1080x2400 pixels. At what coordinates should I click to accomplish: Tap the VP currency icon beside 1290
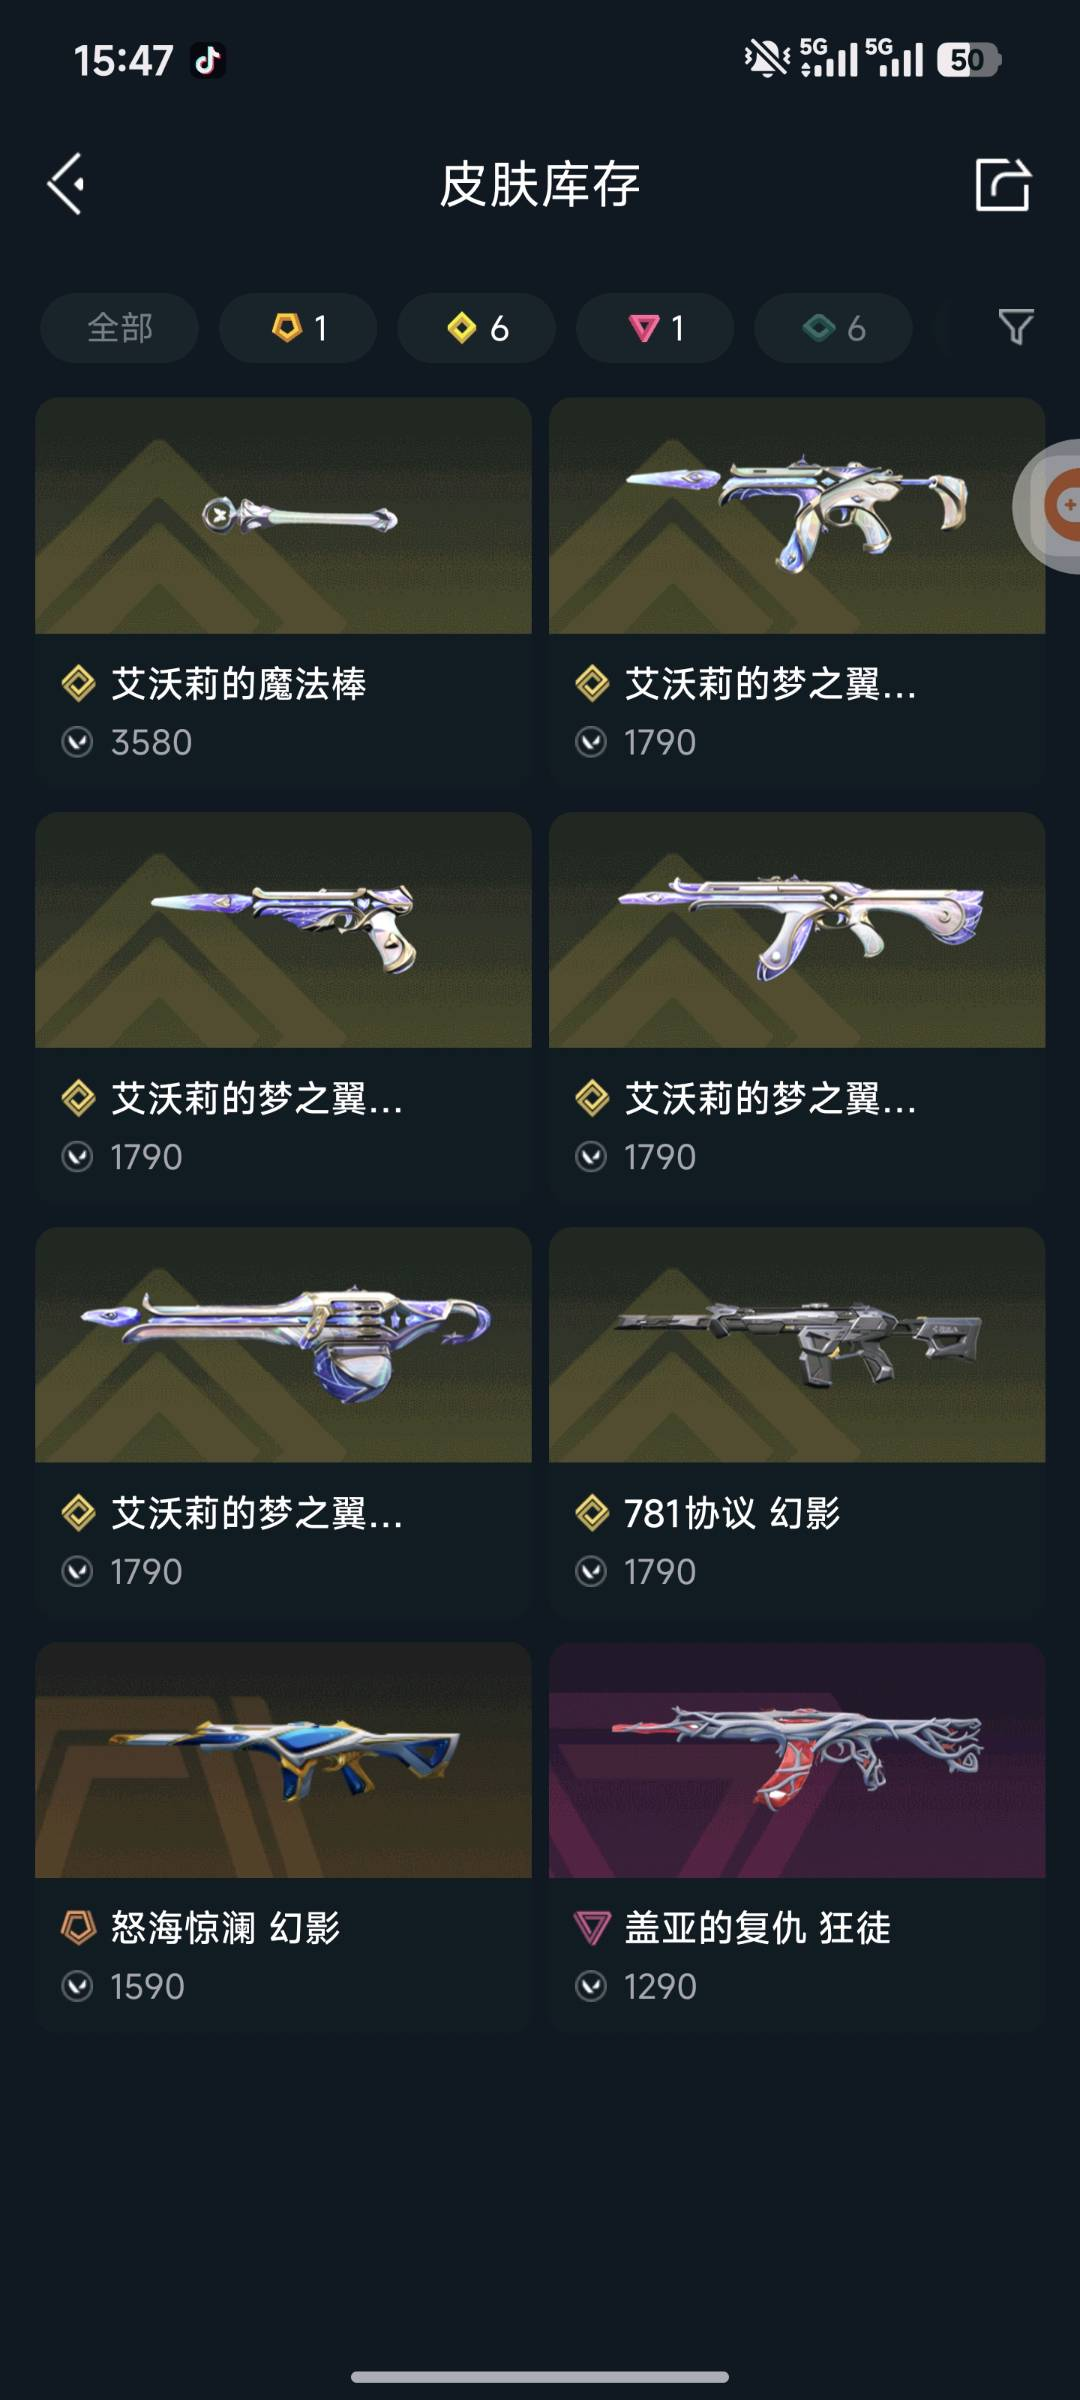(x=591, y=1986)
